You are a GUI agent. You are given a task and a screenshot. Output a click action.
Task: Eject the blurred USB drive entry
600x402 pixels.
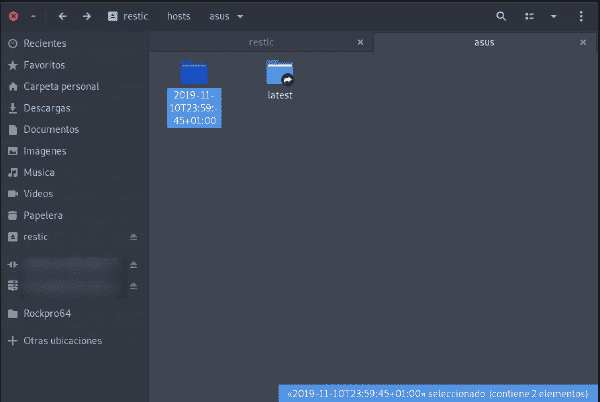click(133, 264)
